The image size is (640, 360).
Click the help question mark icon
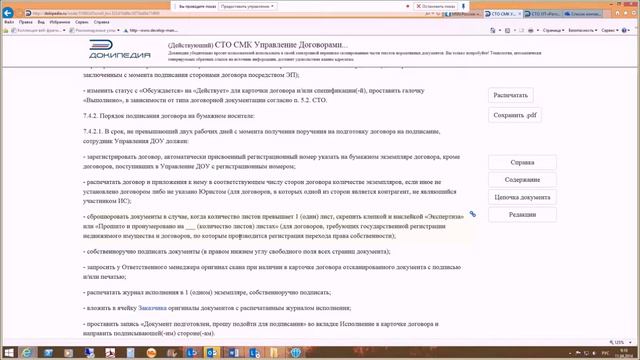pos(624,30)
